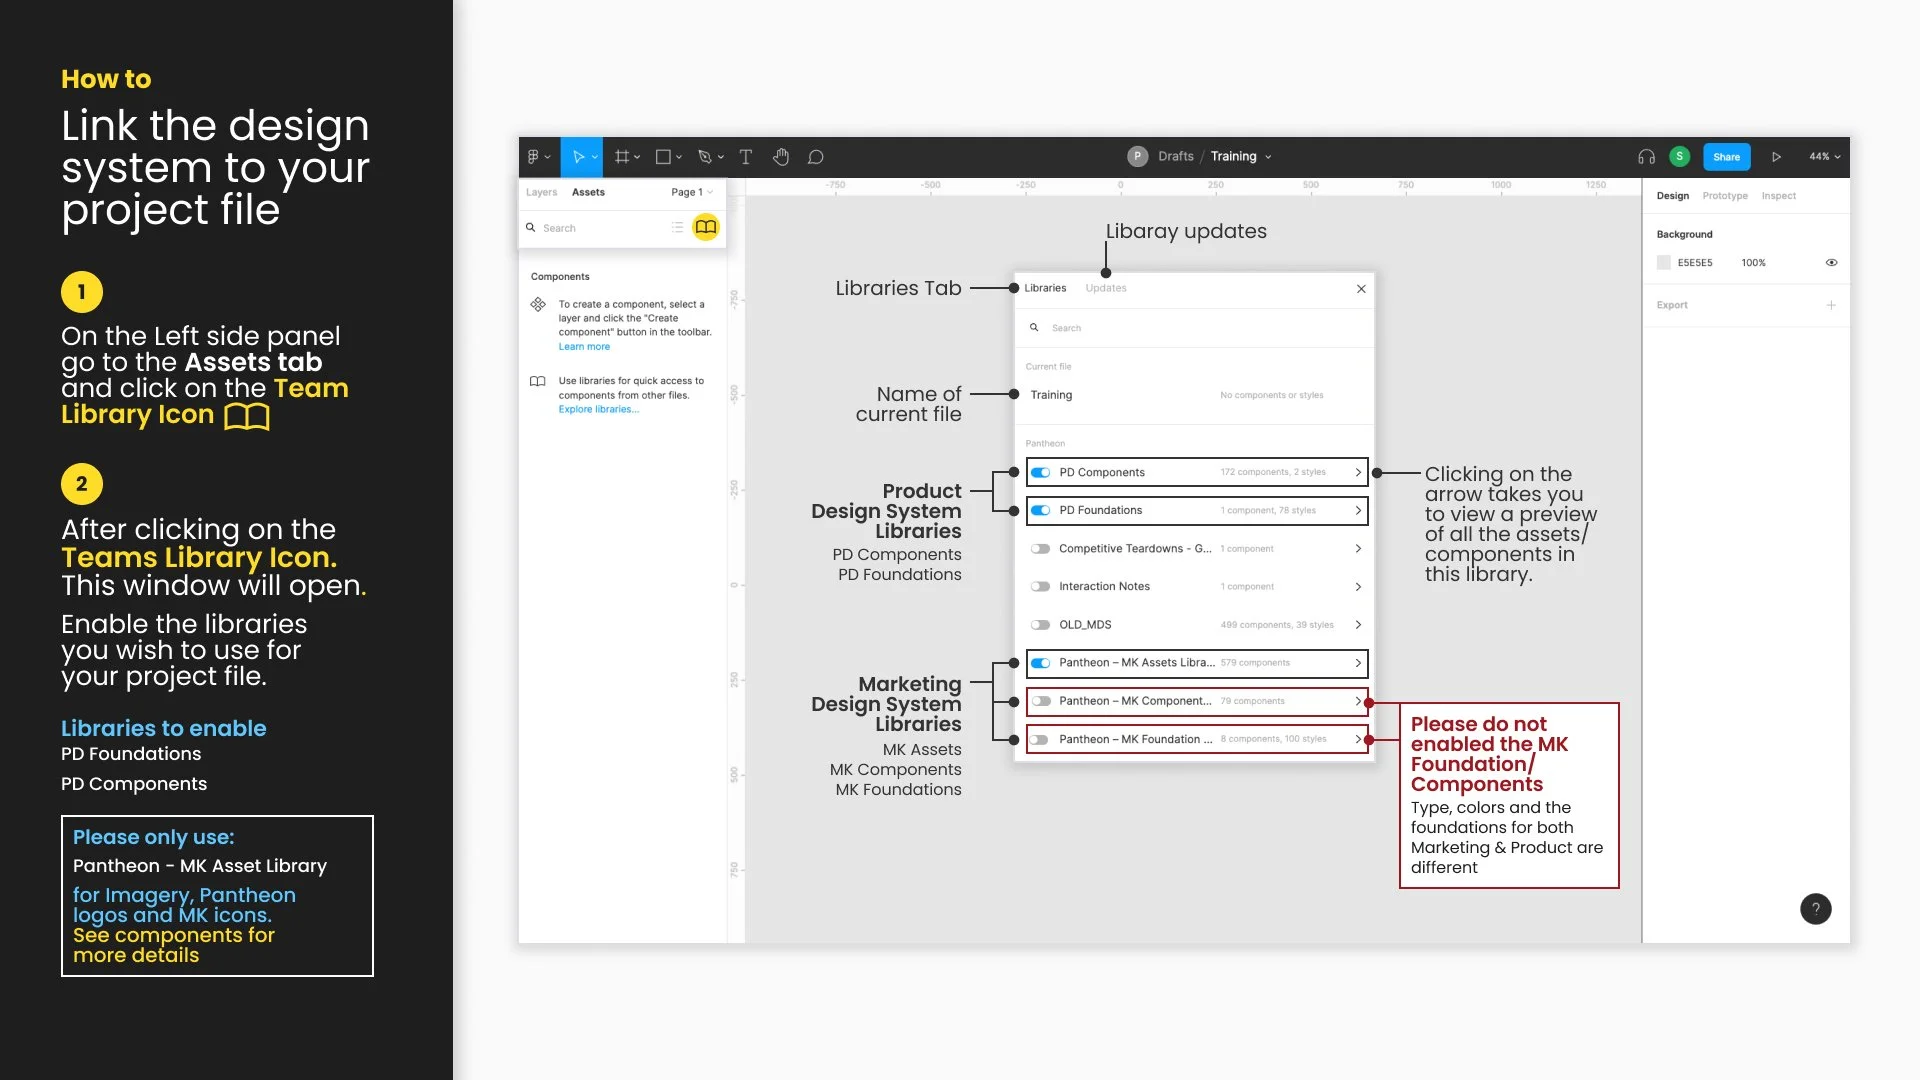1920x1080 pixels.
Task: Select the Comment tool
Action: 816,157
